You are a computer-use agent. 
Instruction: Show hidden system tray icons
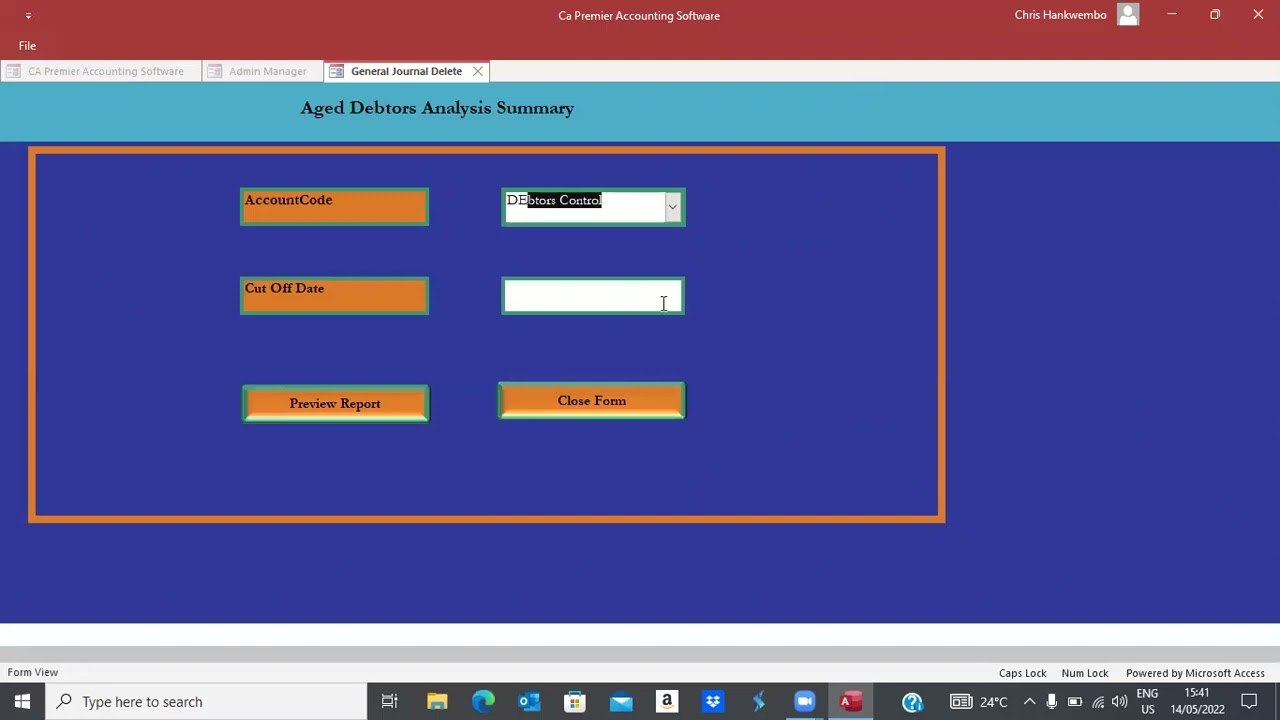pyautogui.click(x=1029, y=701)
